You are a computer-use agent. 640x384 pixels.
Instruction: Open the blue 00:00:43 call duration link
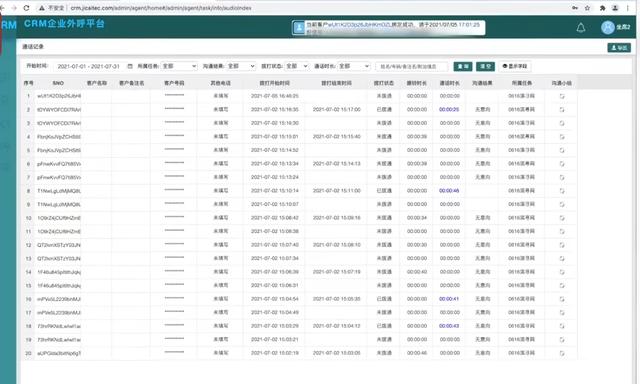[449, 326]
